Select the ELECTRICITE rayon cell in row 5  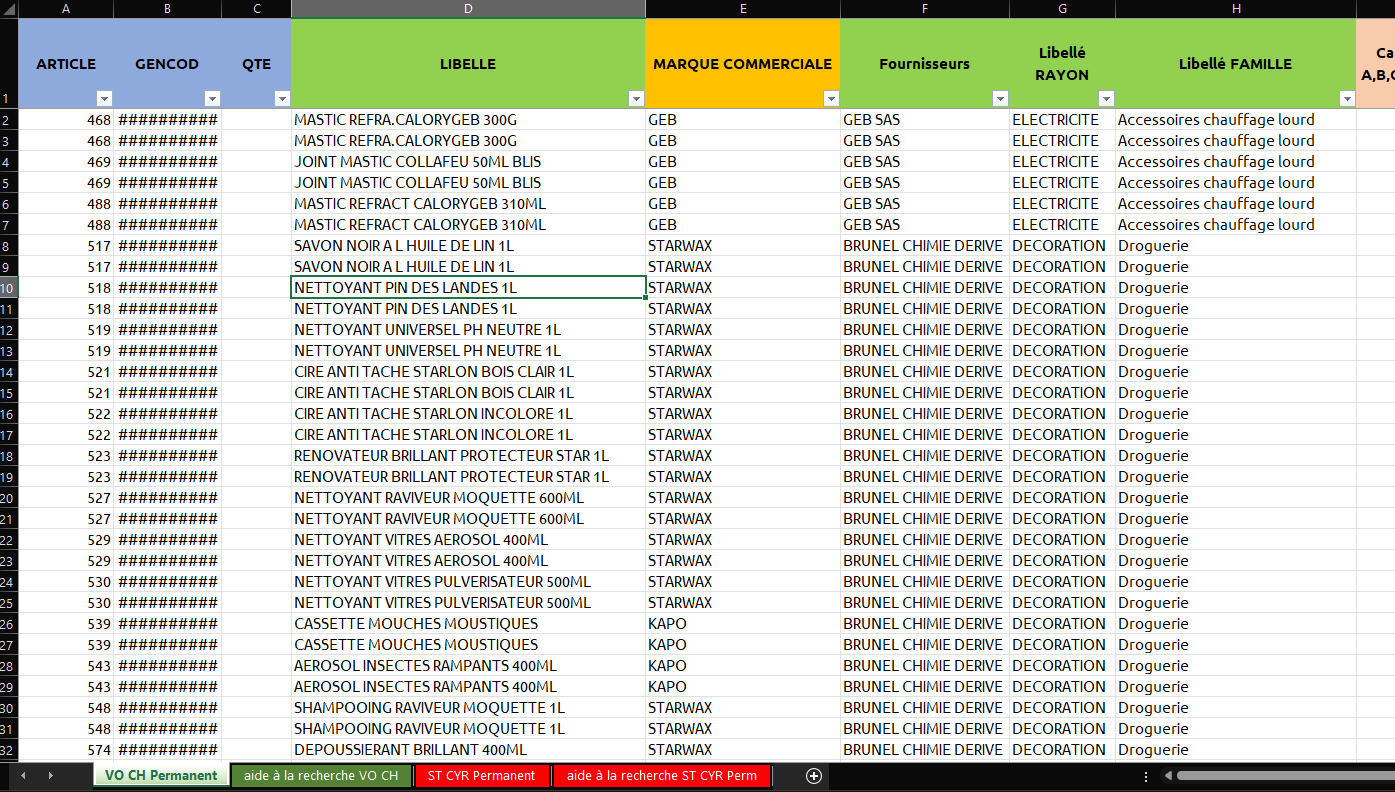tap(1062, 183)
